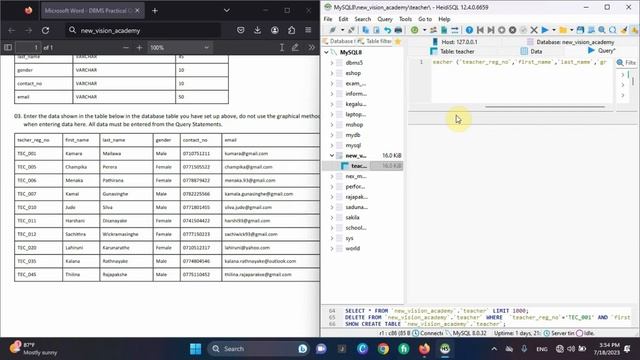This screenshot has height=360, width=640.
Task: Click the copy icon in HeidiSQL toolbar
Action: (x=366, y=30)
